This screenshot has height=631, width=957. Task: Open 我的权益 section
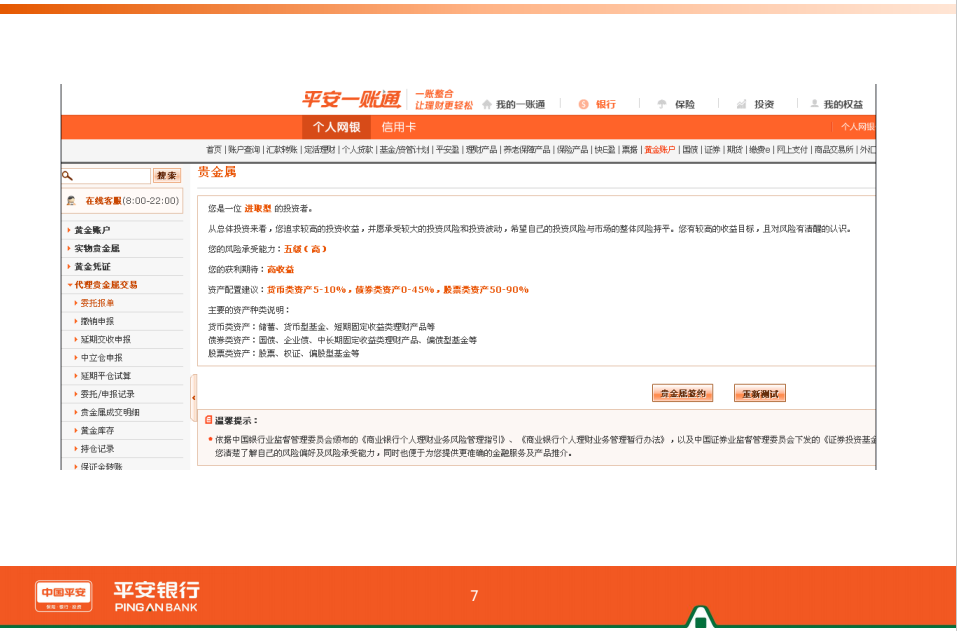[836, 104]
